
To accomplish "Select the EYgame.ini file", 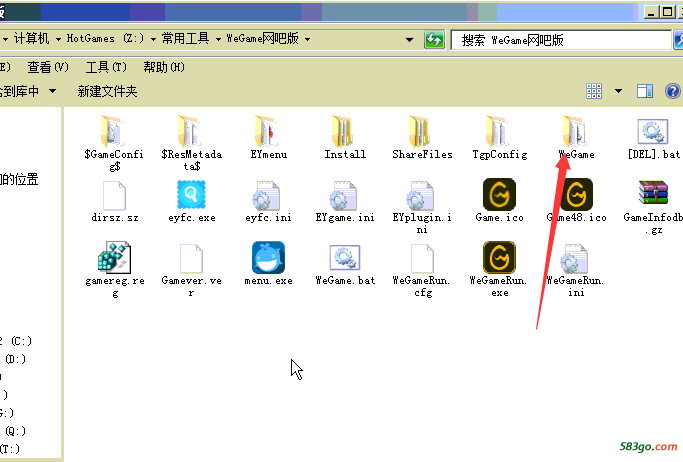I will pyautogui.click(x=345, y=201).
